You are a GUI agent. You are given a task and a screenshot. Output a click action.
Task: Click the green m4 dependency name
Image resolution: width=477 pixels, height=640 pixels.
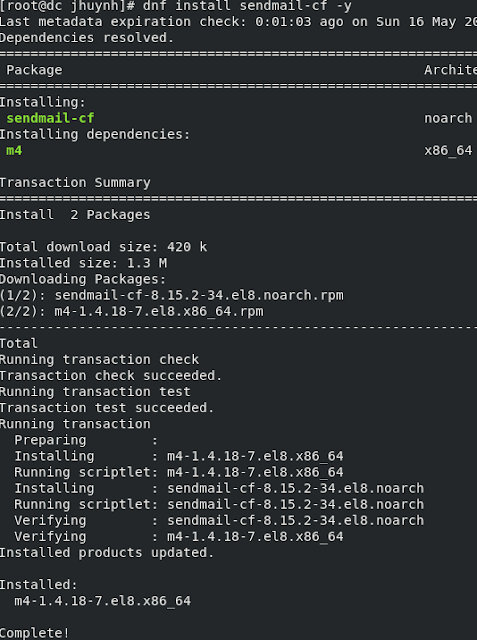[x=14, y=151]
